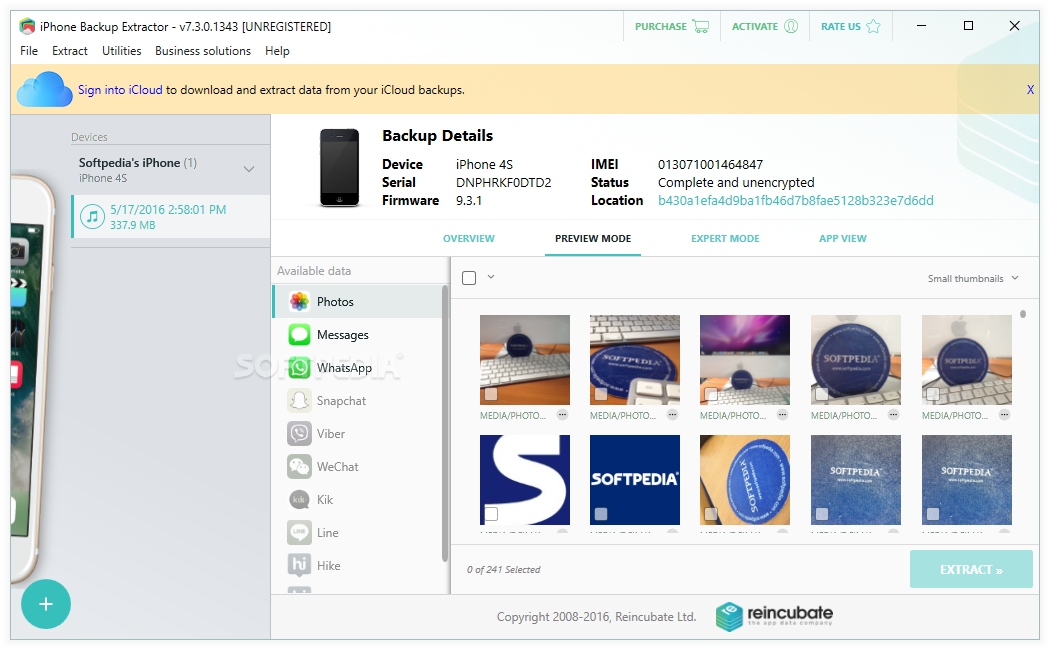Open options for third photo in top row

[x=782, y=415]
